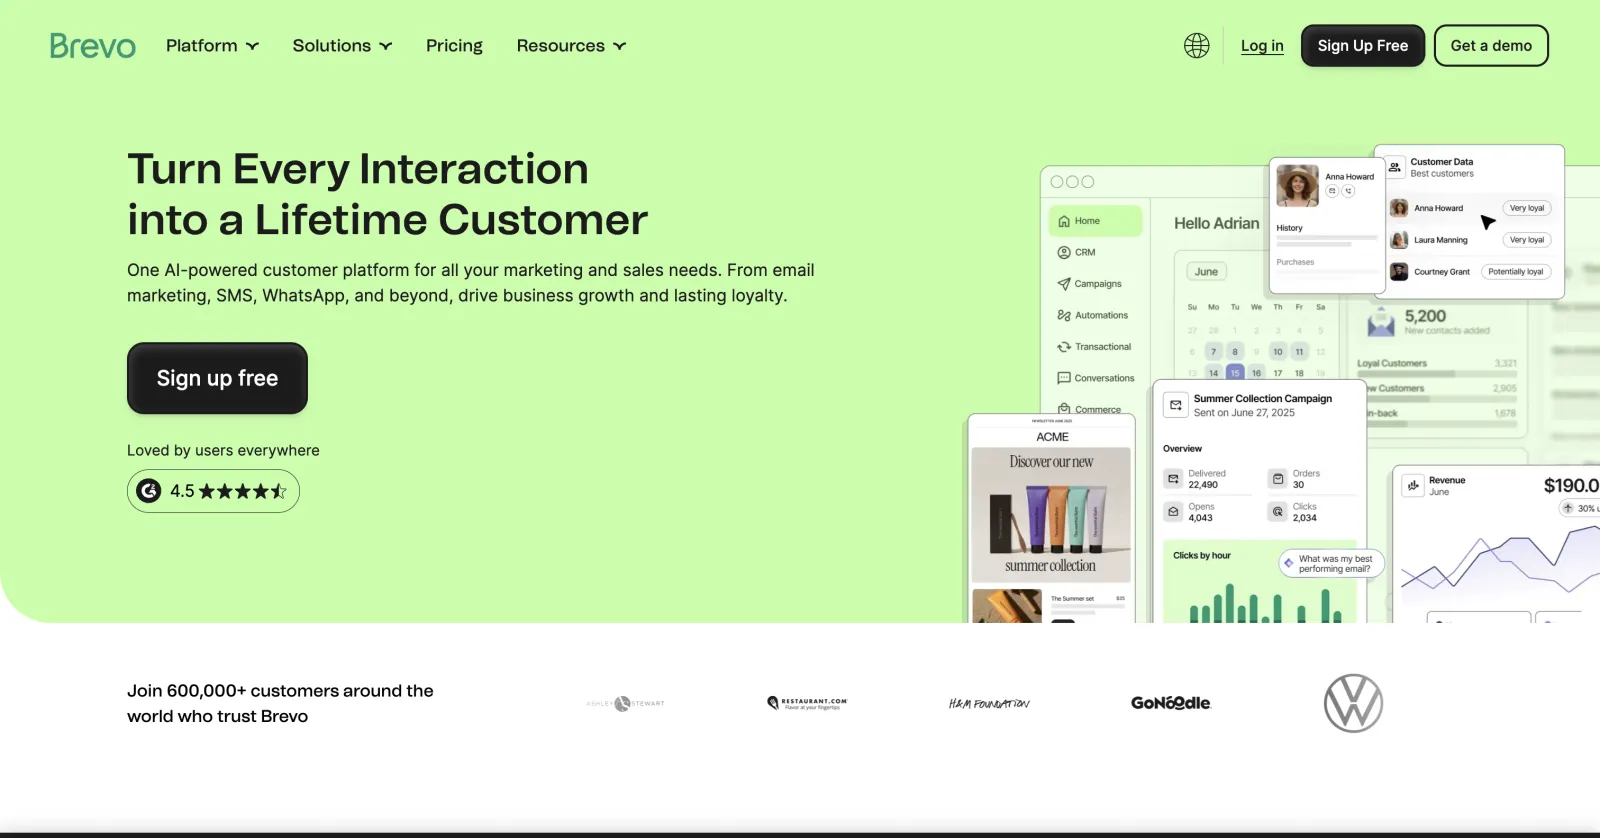The width and height of the screenshot is (1600, 838).
Task: Click the Loyal Customers progress bar
Action: 1437,375
